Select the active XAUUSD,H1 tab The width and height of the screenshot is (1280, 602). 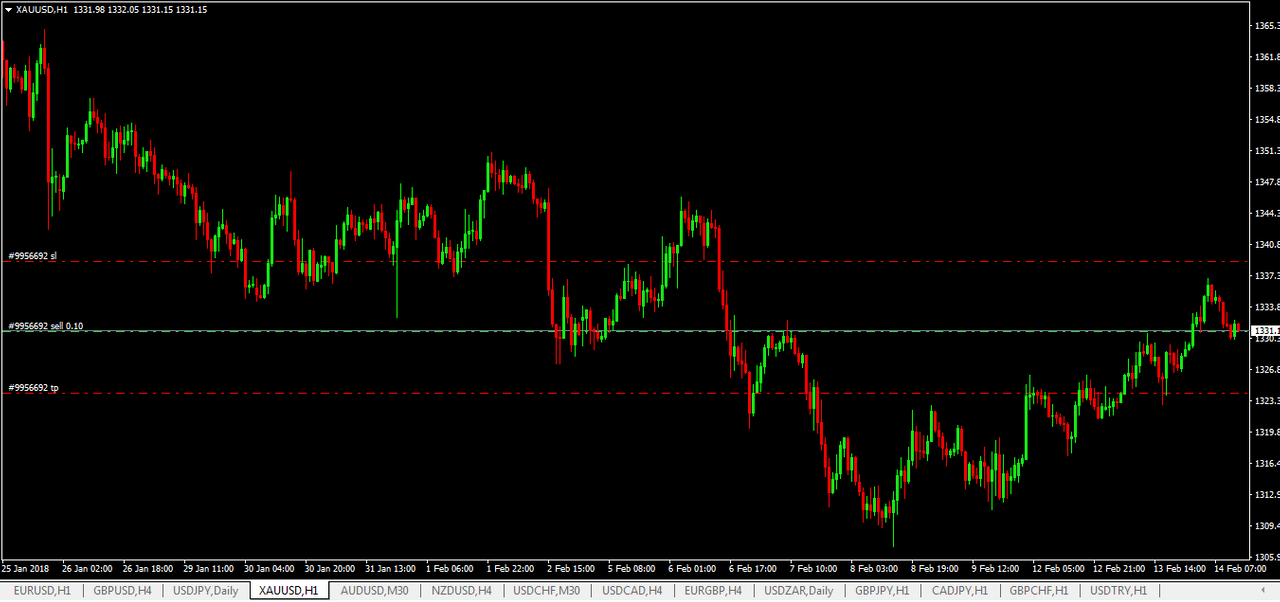tap(289, 591)
